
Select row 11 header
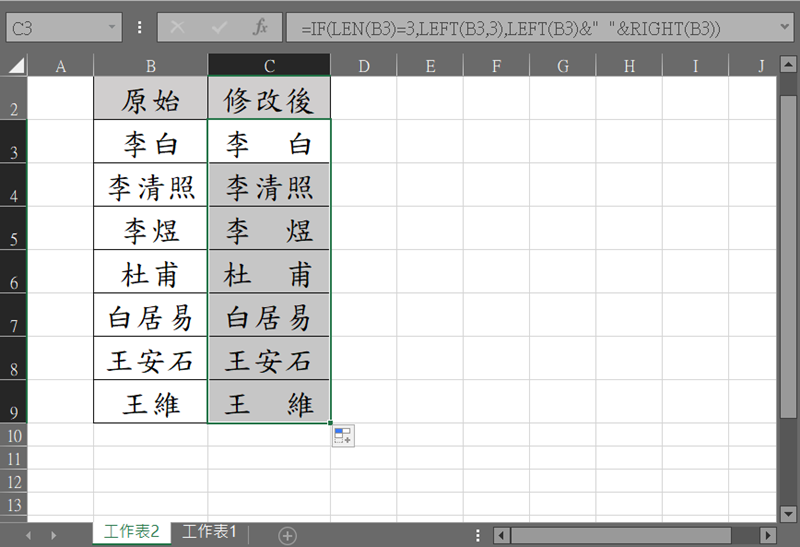14,458
